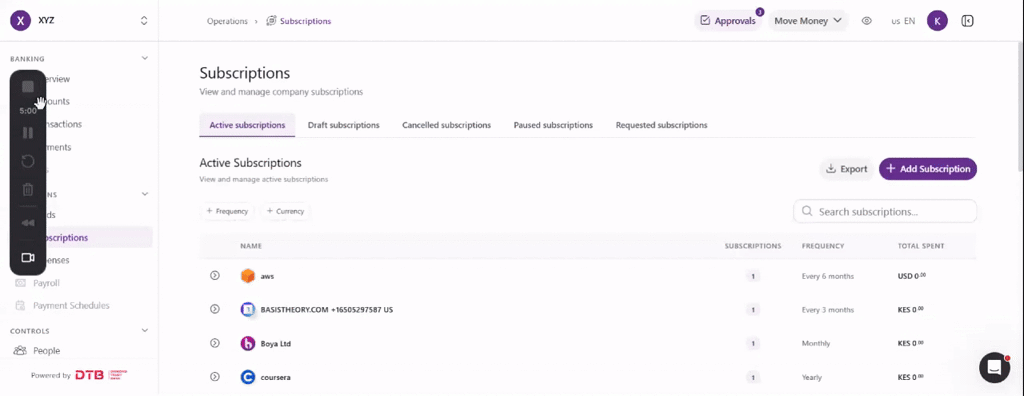Viewport: 1024px width, 396px height.
Task: Click the BASISTHEORY.COM logo icon
Action: [248, 309]
